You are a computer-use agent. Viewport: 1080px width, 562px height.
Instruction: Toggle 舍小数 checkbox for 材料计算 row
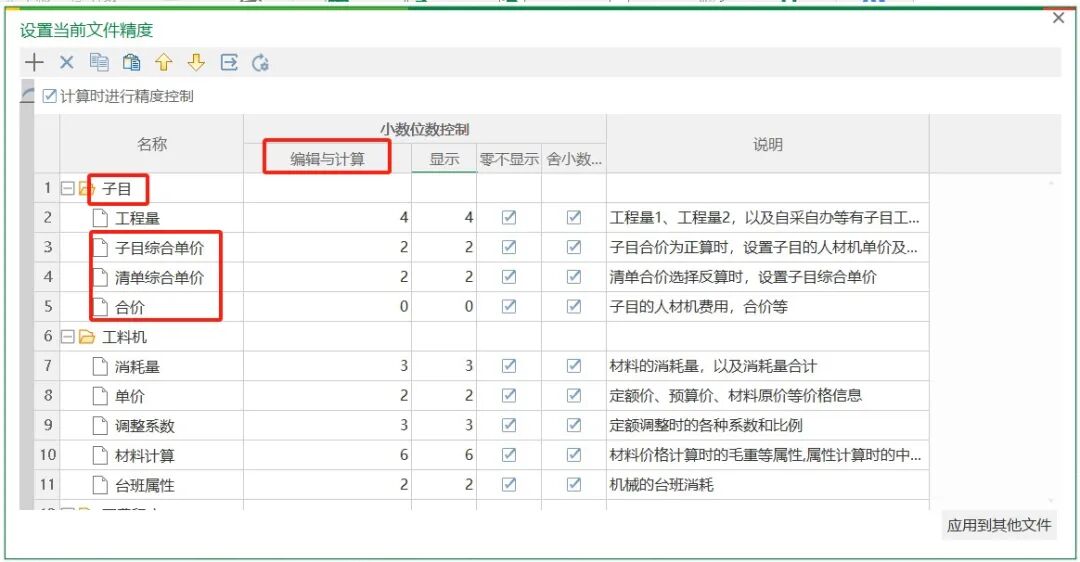pos(574,455)
